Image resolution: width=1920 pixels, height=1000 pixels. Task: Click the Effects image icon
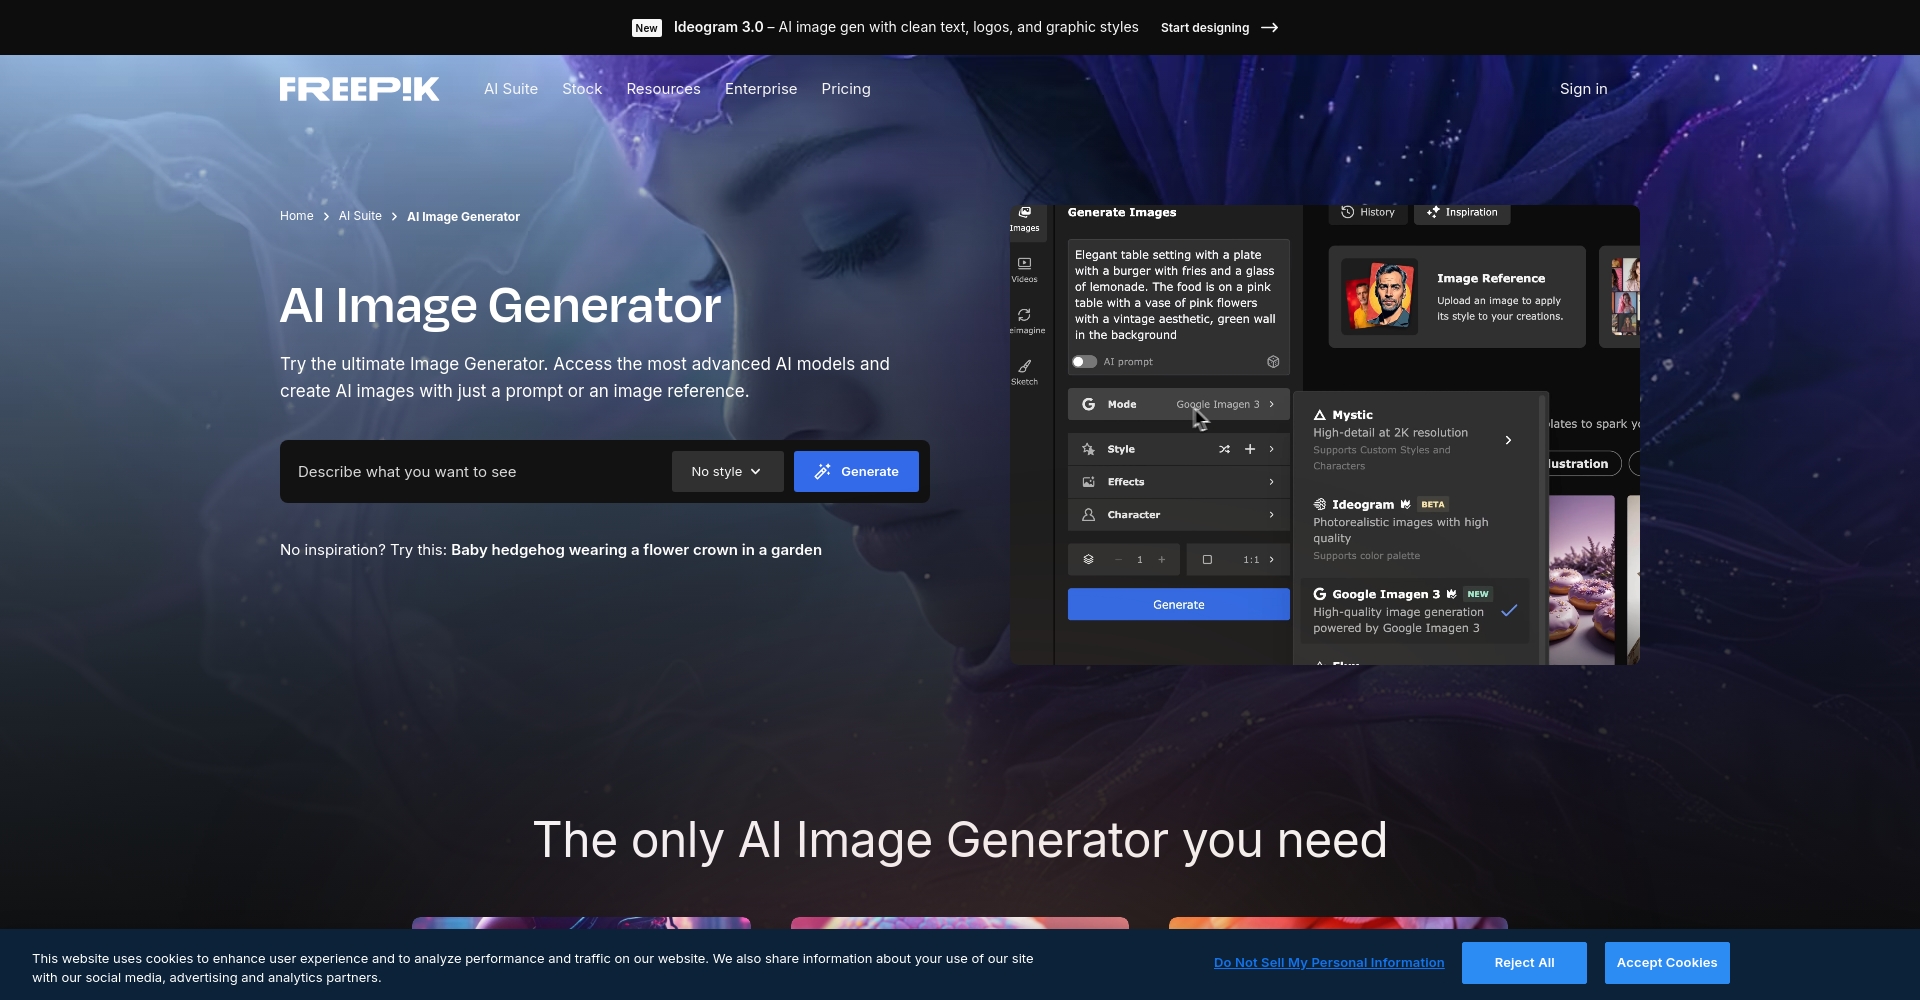coord(1089,482)
